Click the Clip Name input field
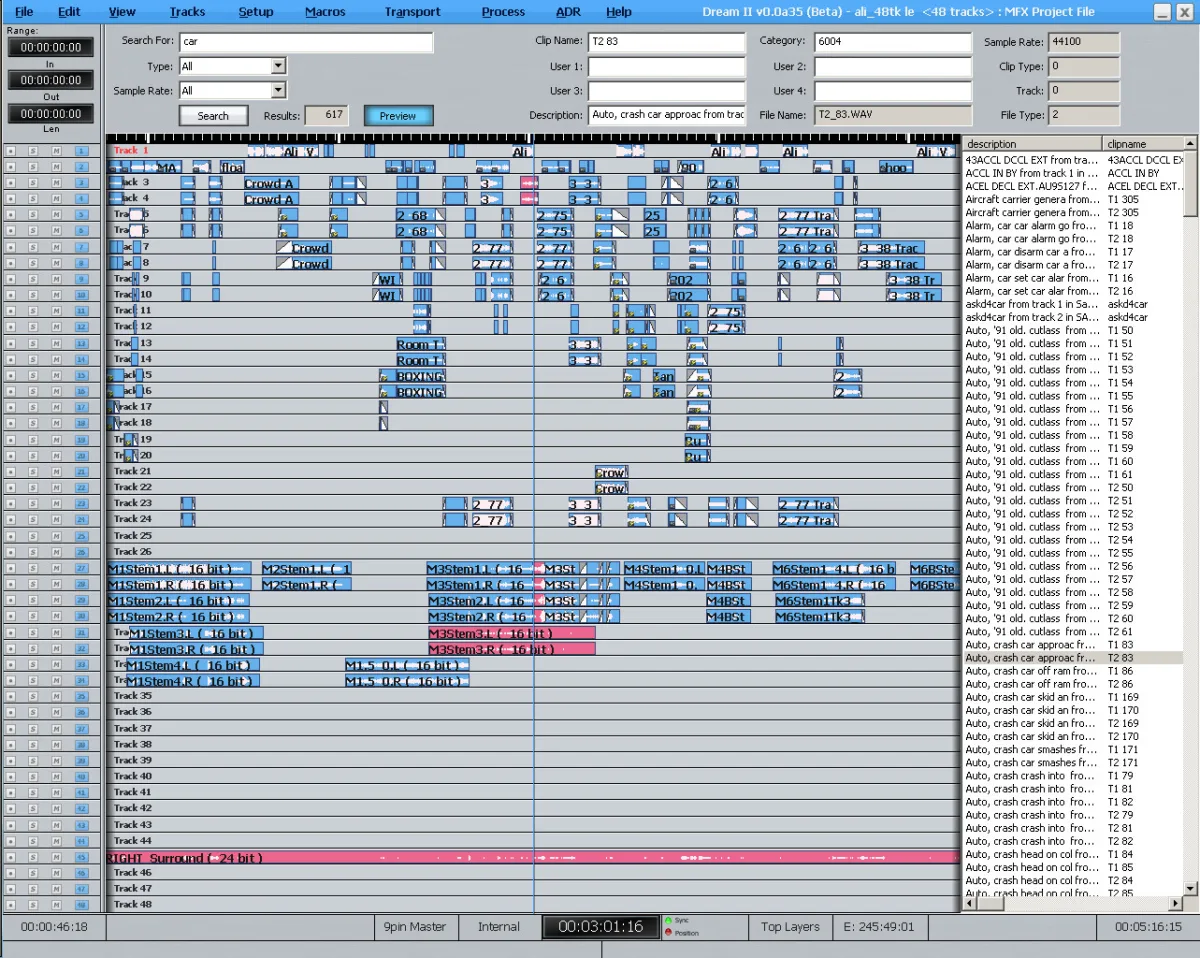The height and width of the screenshot is (958, 1200). click(667, 42)
